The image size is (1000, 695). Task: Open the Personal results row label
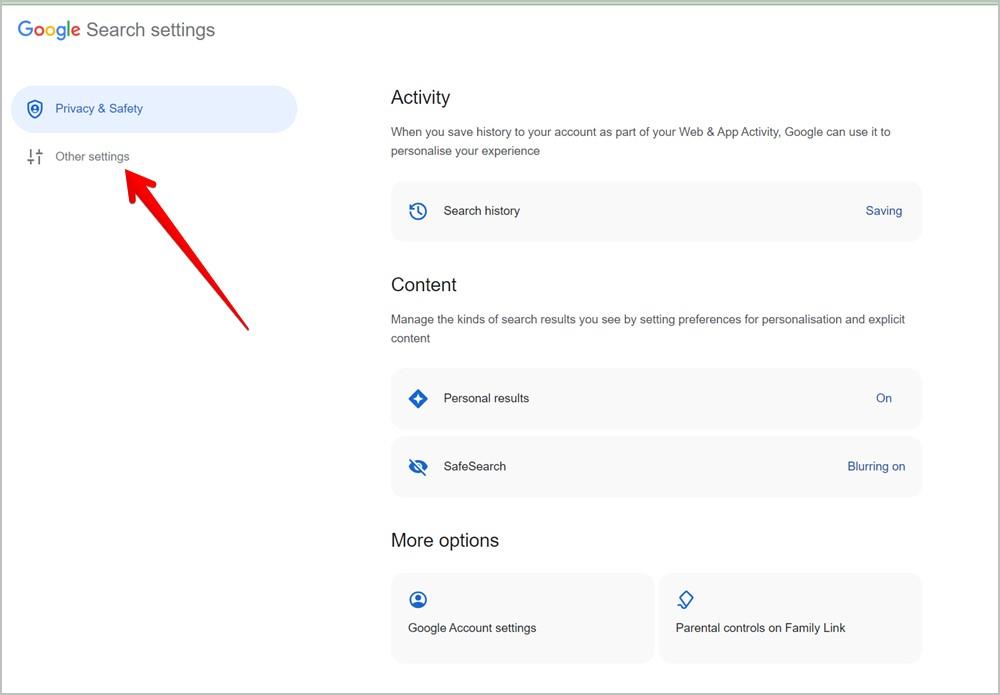pos(486,399)
